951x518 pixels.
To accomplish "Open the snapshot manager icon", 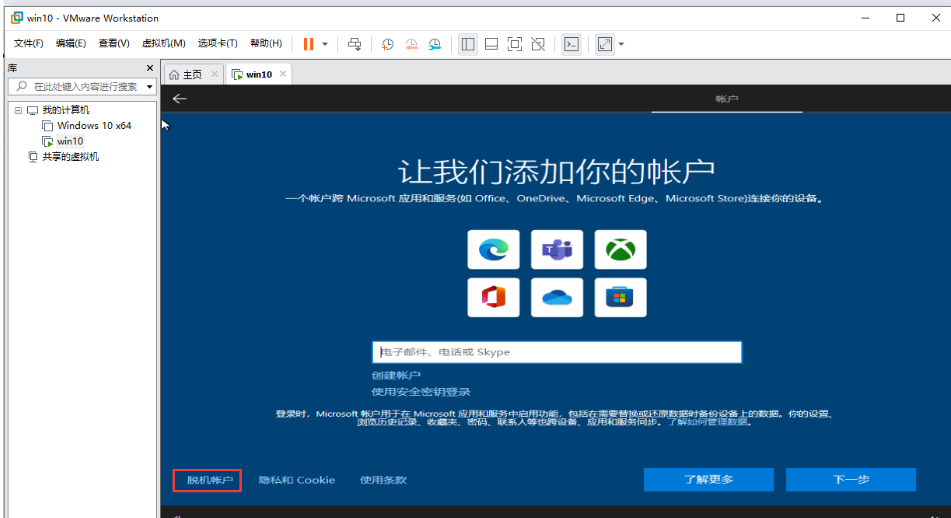I will 435,44.
